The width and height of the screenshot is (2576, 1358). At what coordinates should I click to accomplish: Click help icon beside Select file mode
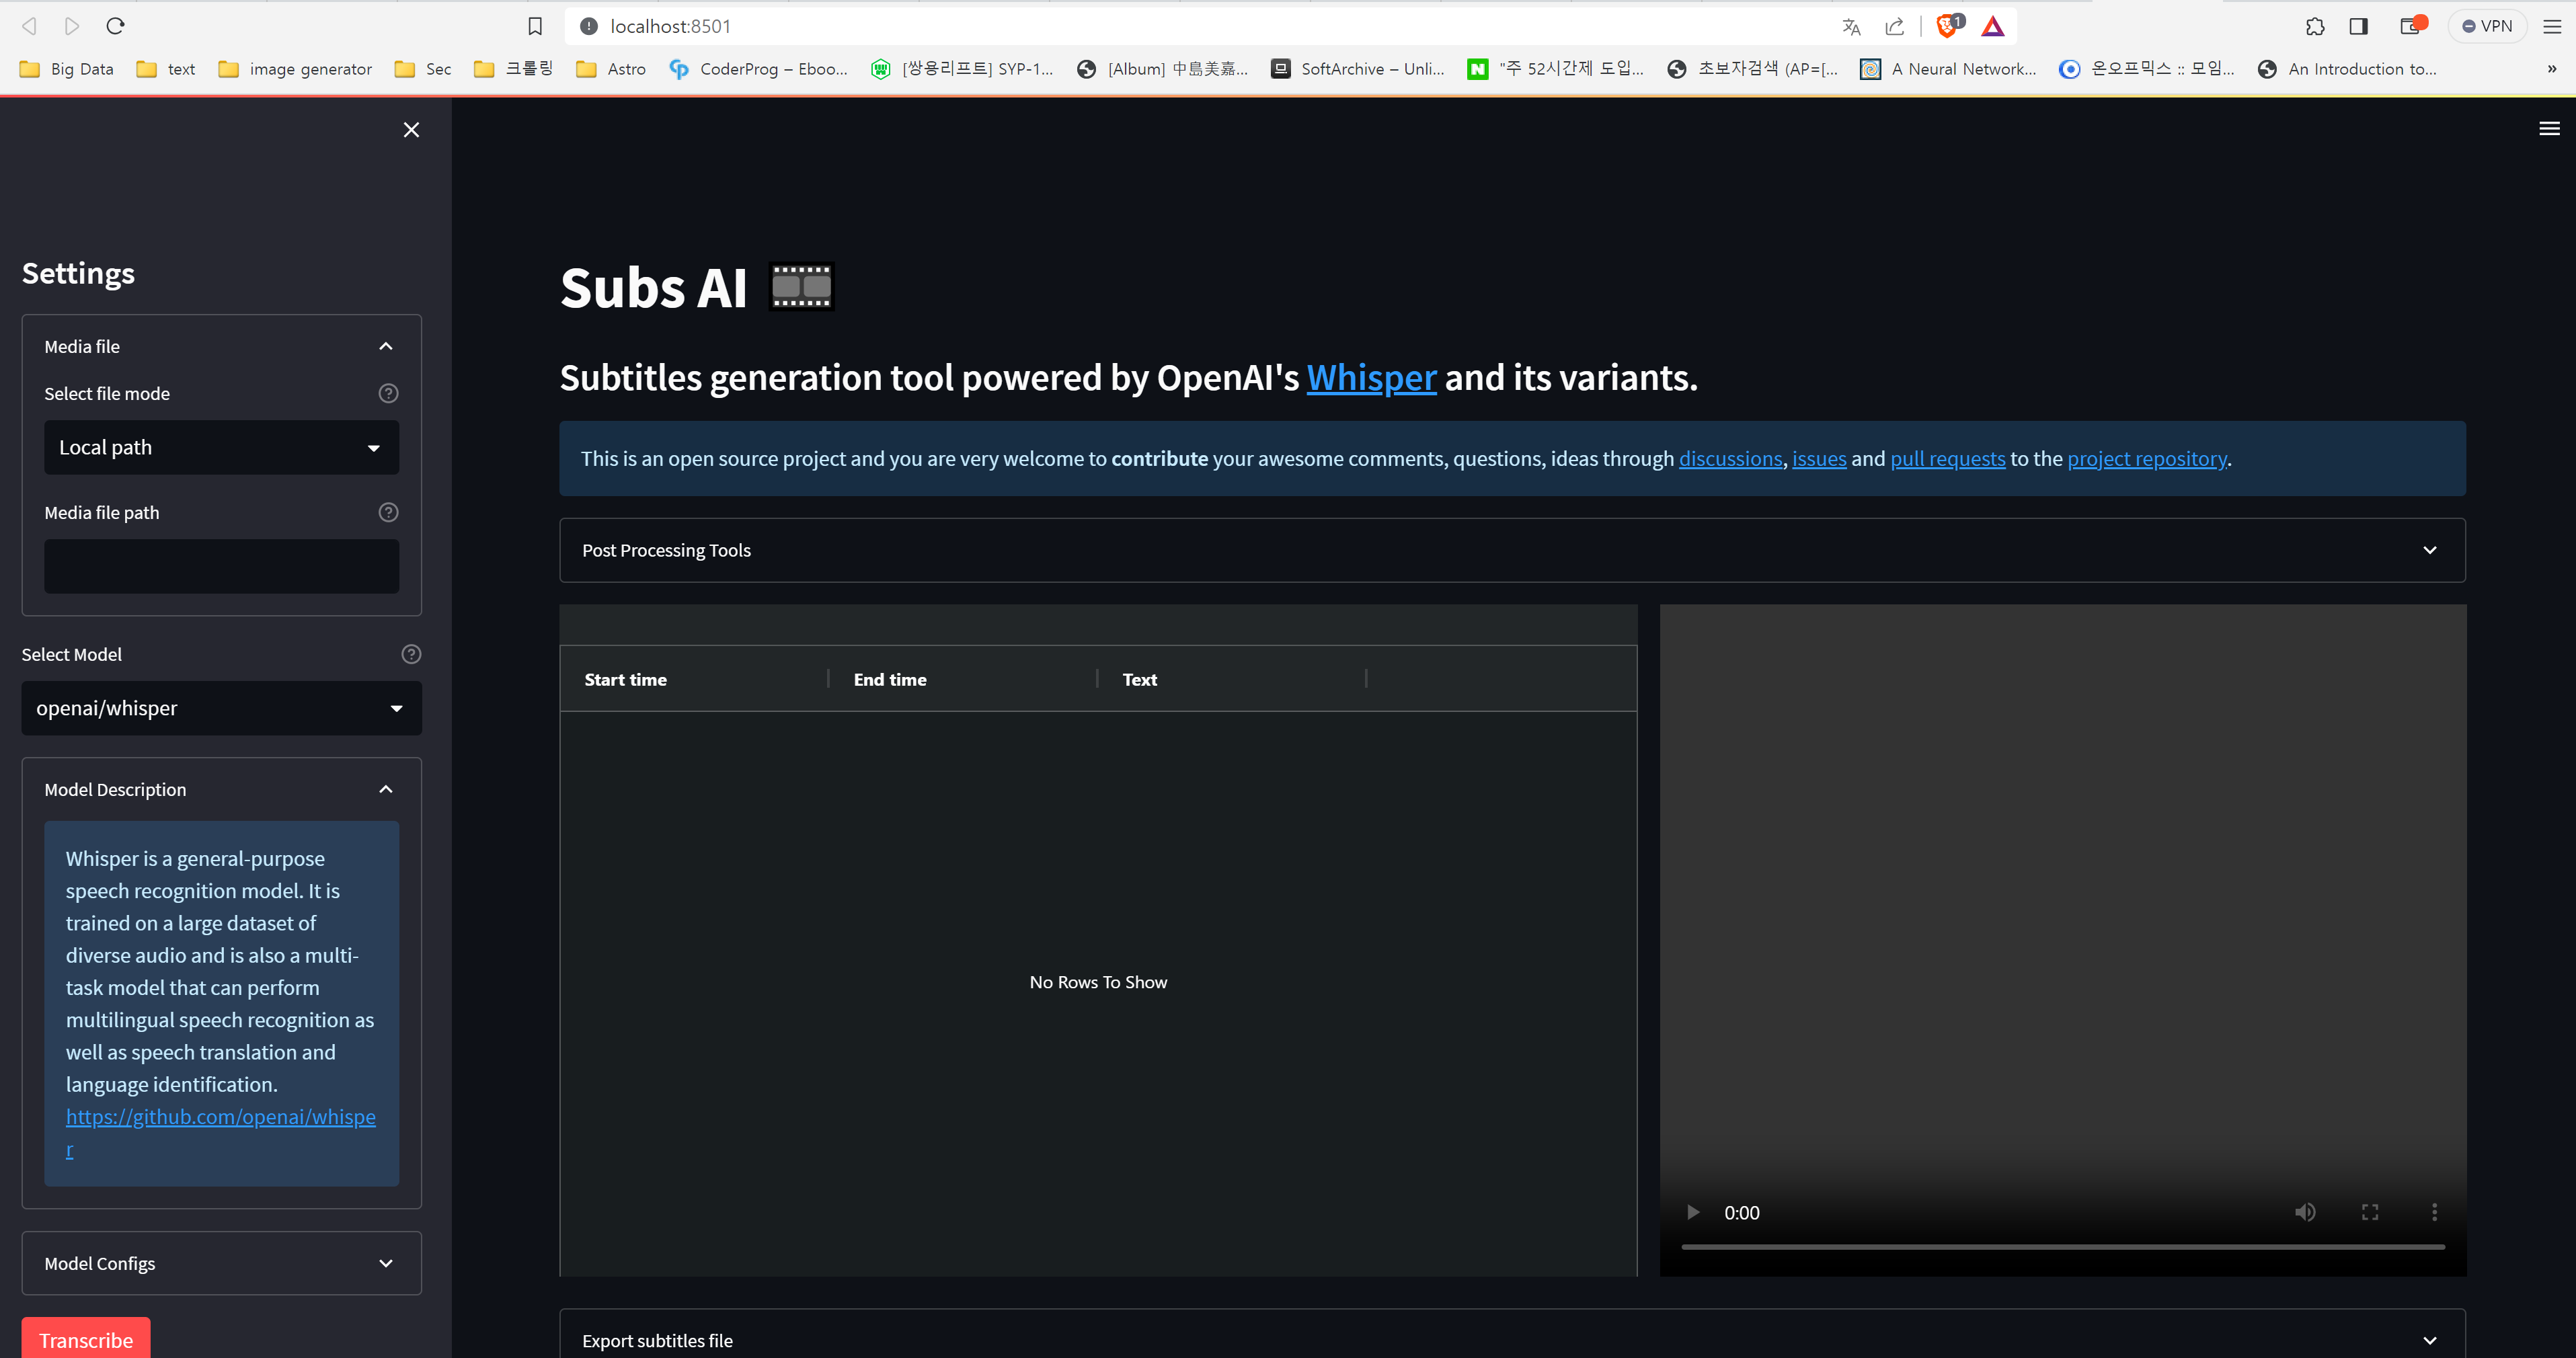(388, 393)
